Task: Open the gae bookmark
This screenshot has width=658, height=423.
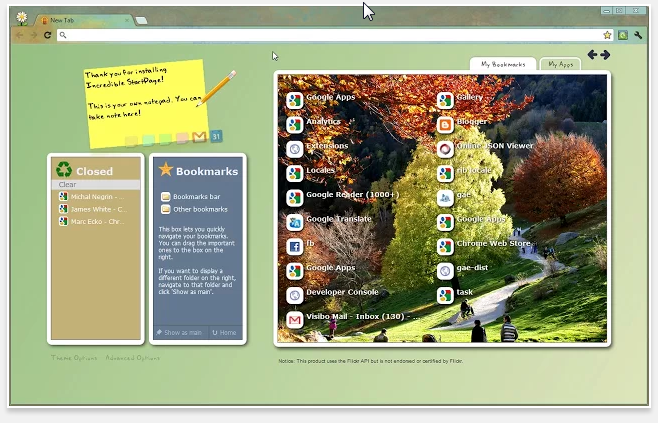Action: click(x=454, y=197)
